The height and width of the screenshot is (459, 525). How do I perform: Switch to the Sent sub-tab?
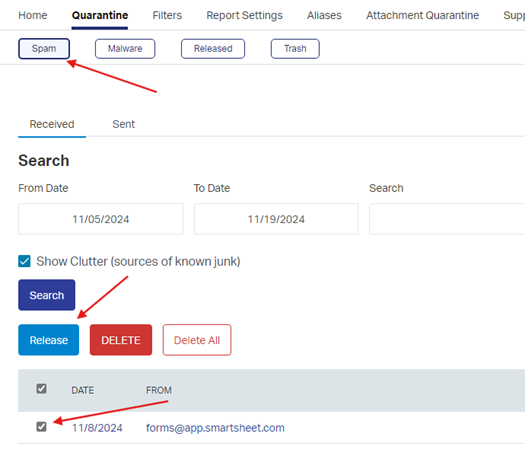coord(124,124)
